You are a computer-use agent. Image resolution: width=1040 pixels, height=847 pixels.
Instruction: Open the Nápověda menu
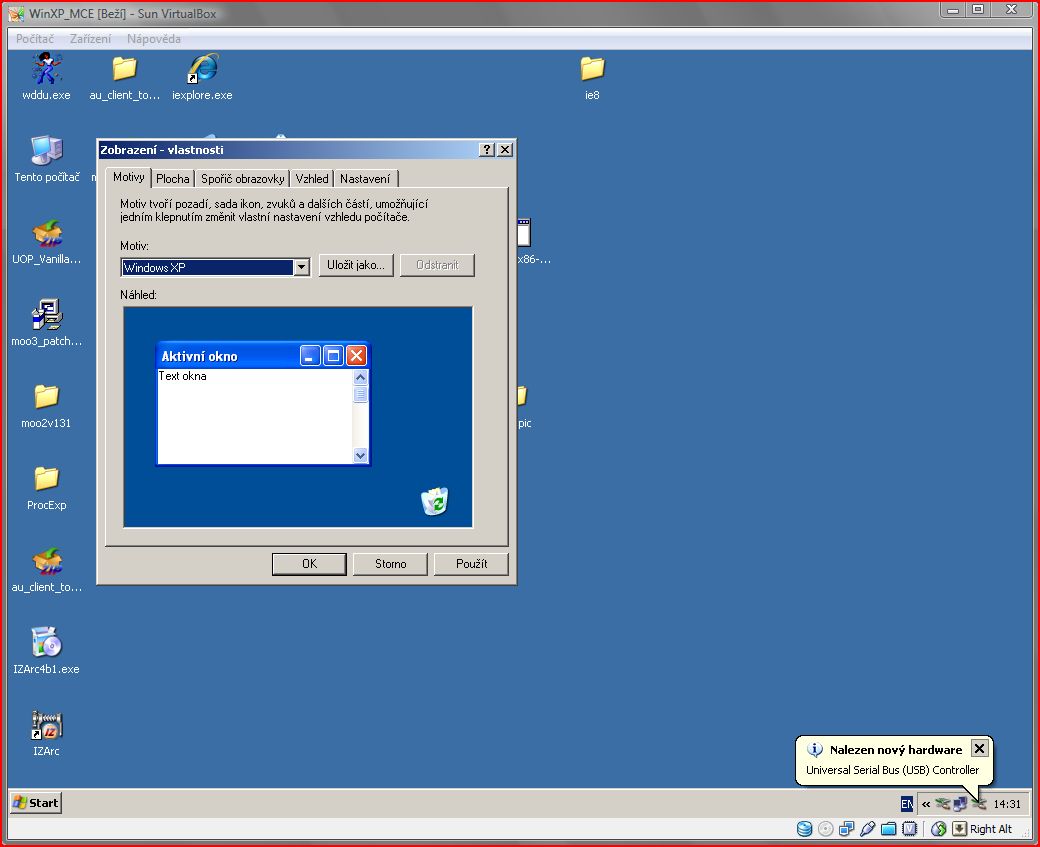coord(154,38)
